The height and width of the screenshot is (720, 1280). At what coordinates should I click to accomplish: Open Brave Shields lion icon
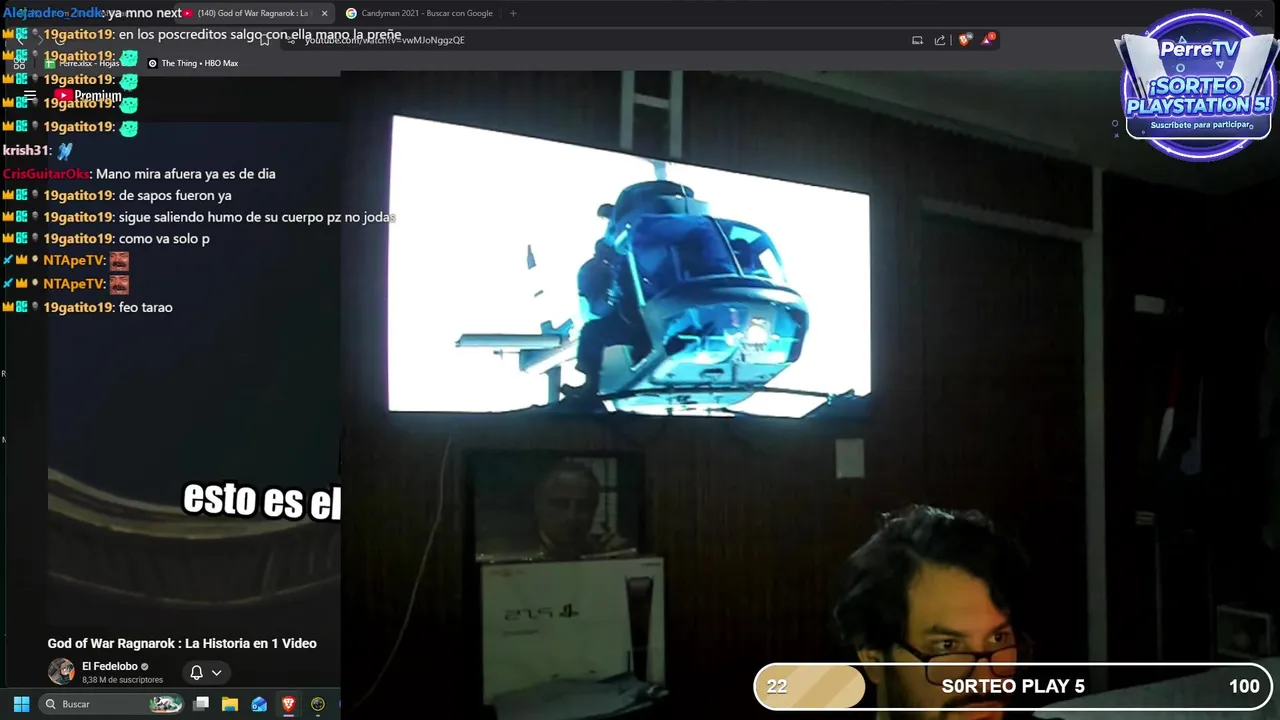click(964, 40)
